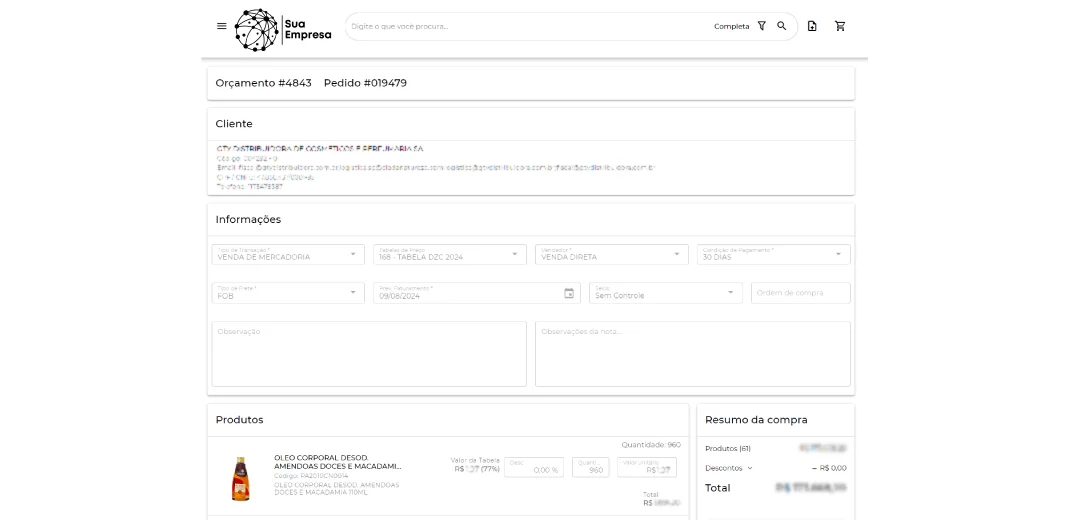Click the Completa search mode label
1069x520 pixels.
tap(731, 26)
